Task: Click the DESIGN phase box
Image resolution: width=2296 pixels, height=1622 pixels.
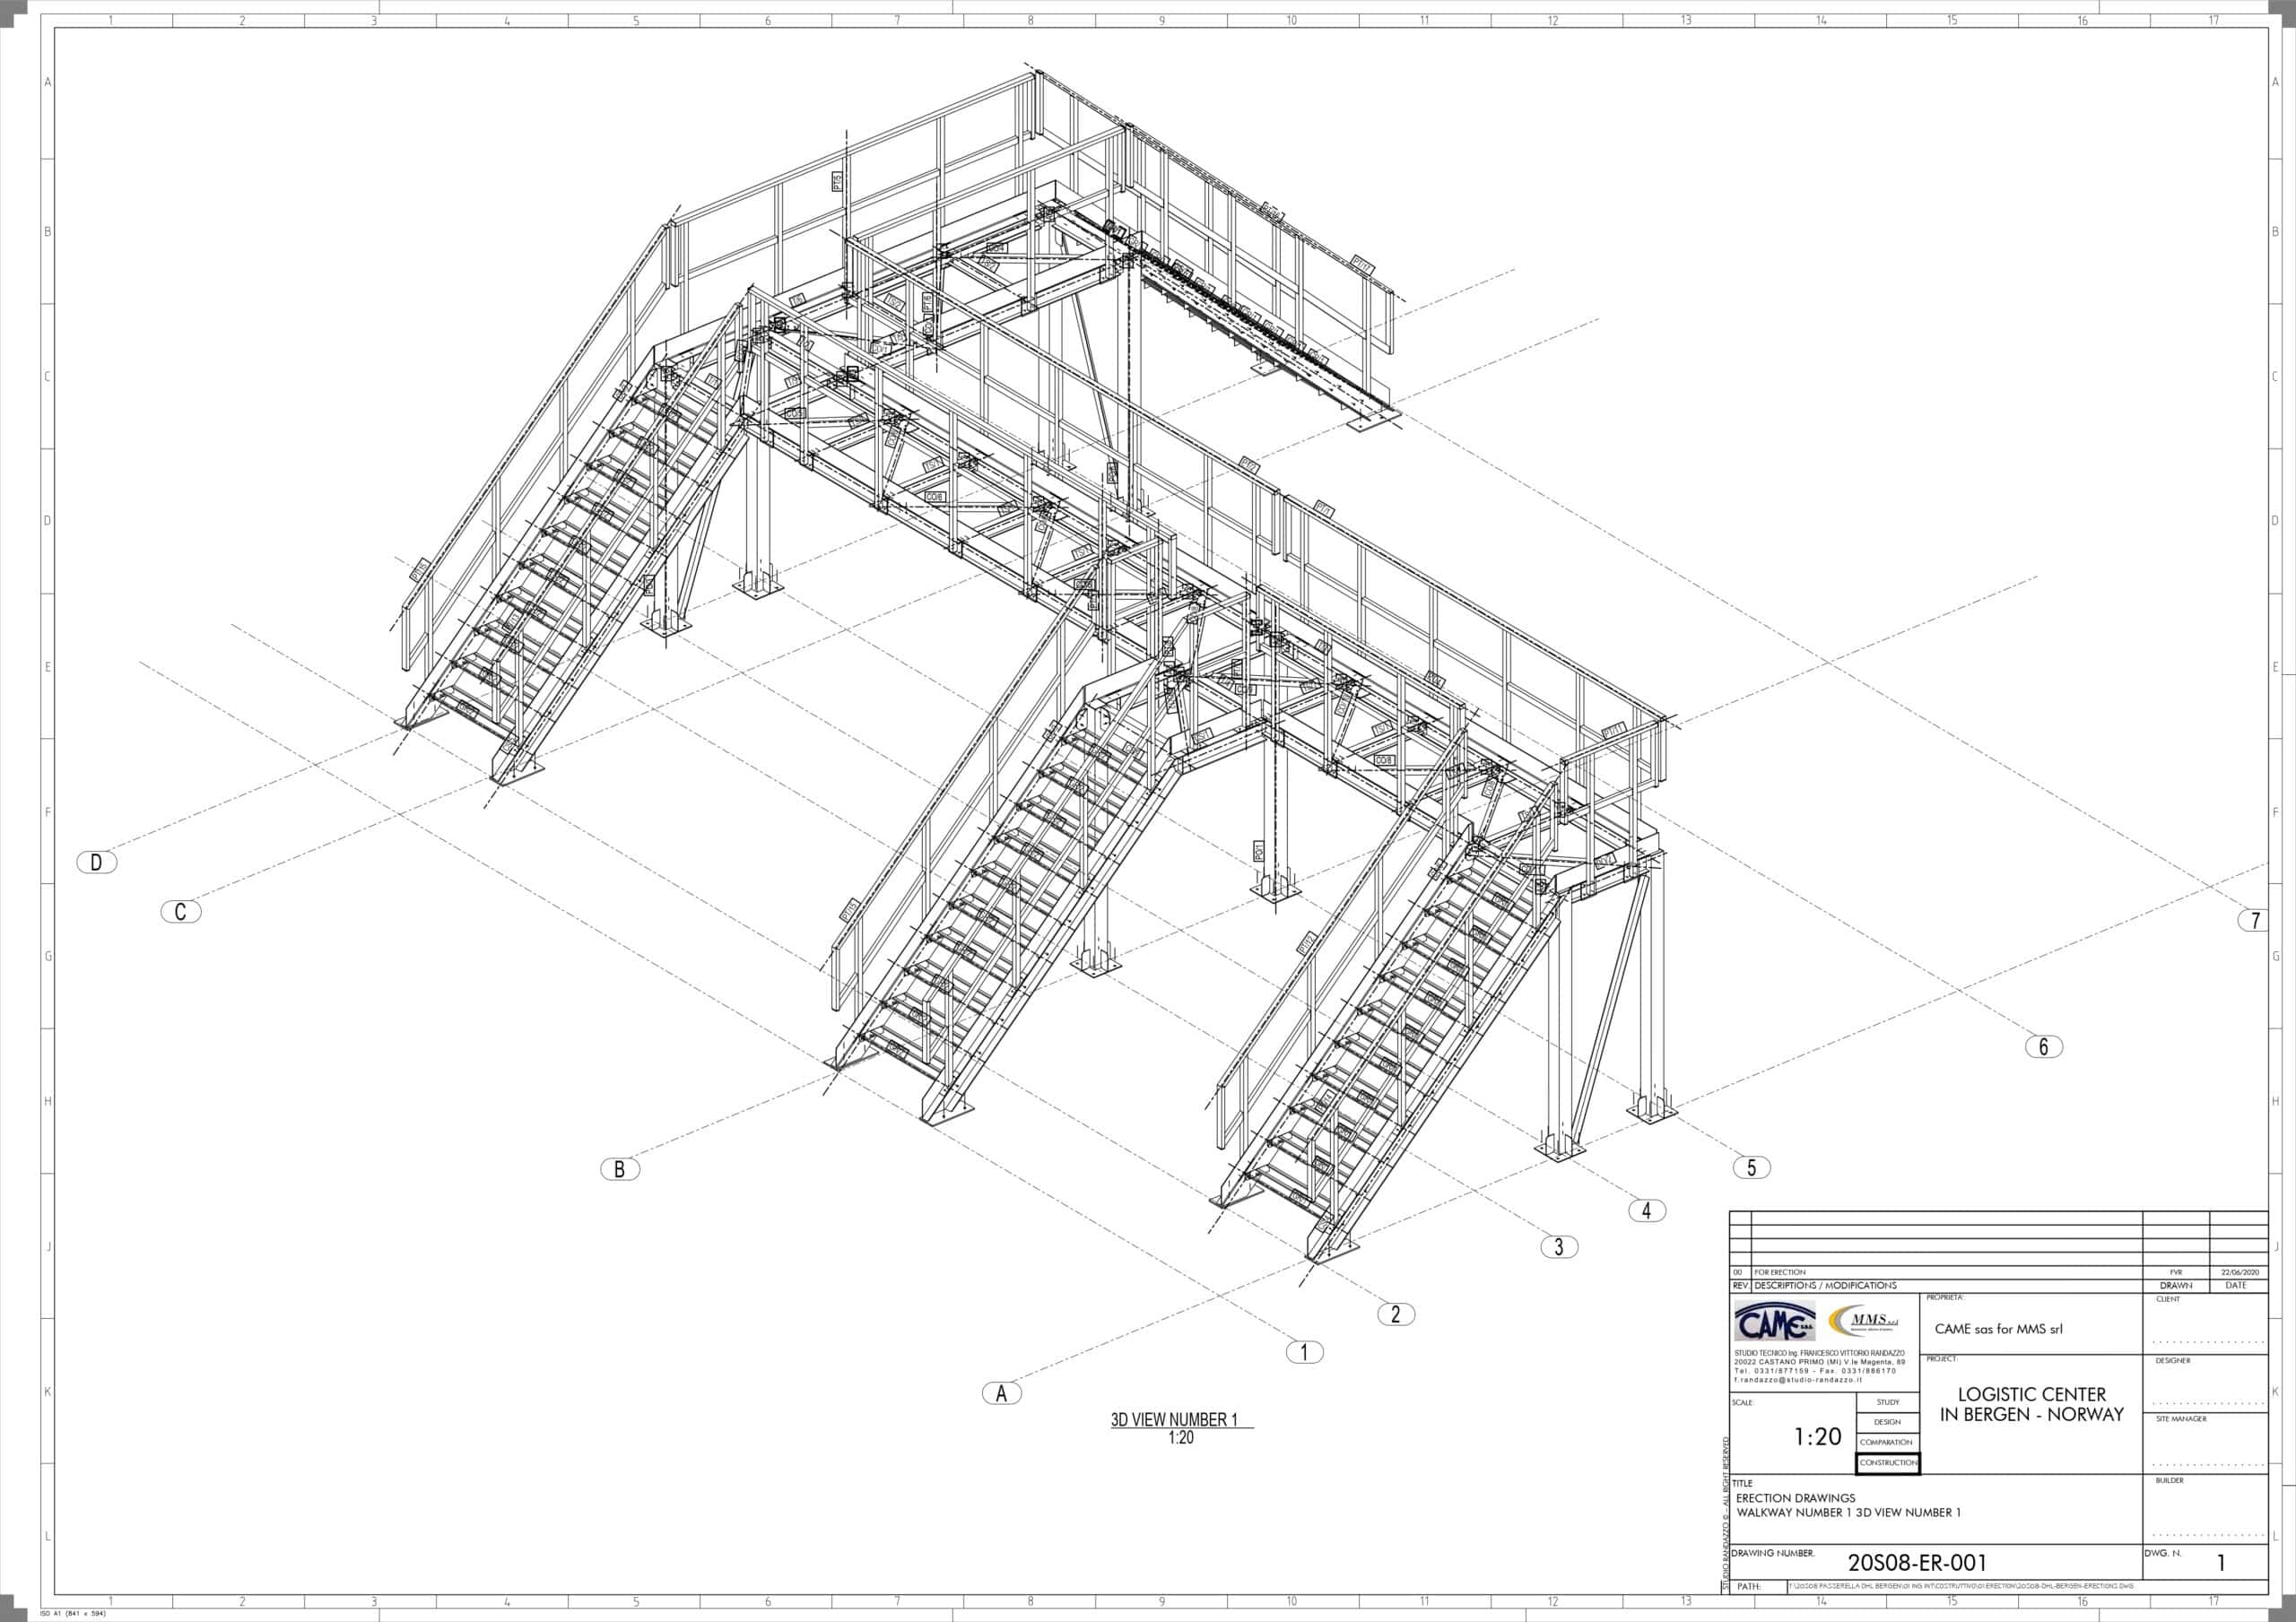Action: (x=1888, y=1422)
